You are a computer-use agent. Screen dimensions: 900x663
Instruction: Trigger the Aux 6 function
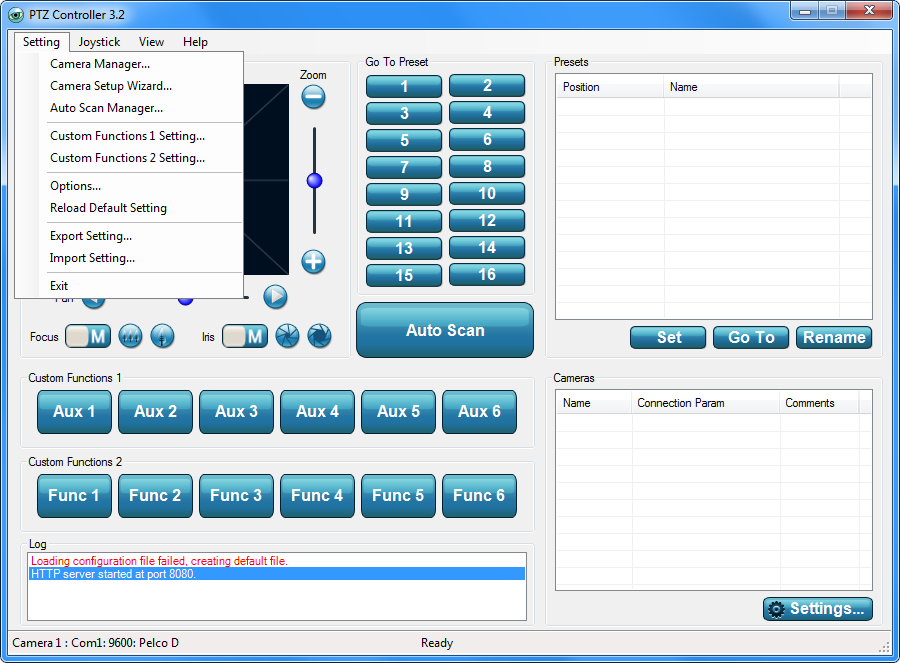click(x=479, y=412)
